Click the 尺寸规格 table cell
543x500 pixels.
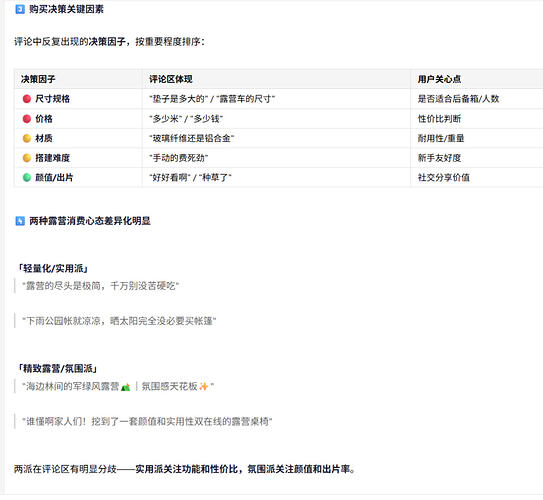pos(78,99)
